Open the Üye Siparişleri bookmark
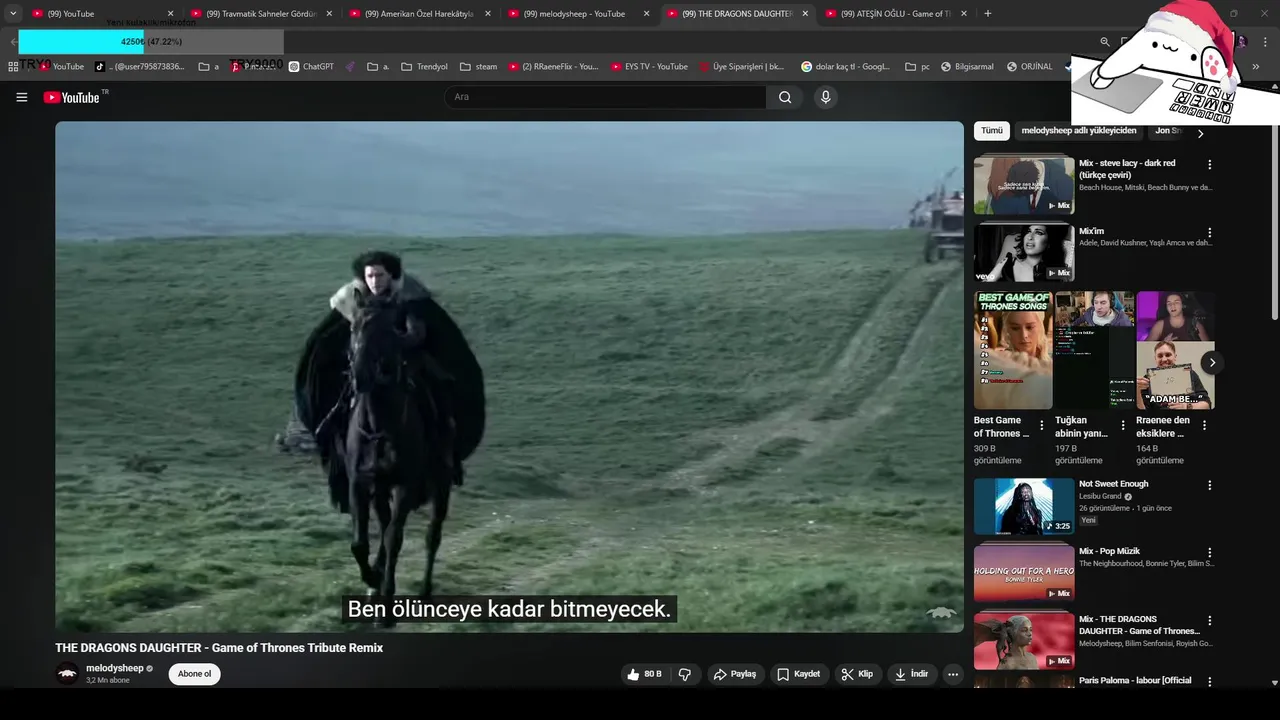Image resolution: width=1280 pixels, height=720 pixels. click(742, 67)
